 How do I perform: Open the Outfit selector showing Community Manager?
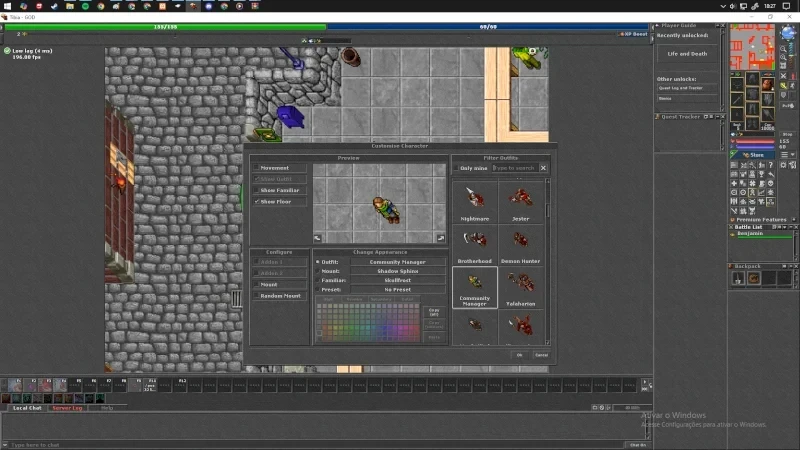[x=397, y=262]
